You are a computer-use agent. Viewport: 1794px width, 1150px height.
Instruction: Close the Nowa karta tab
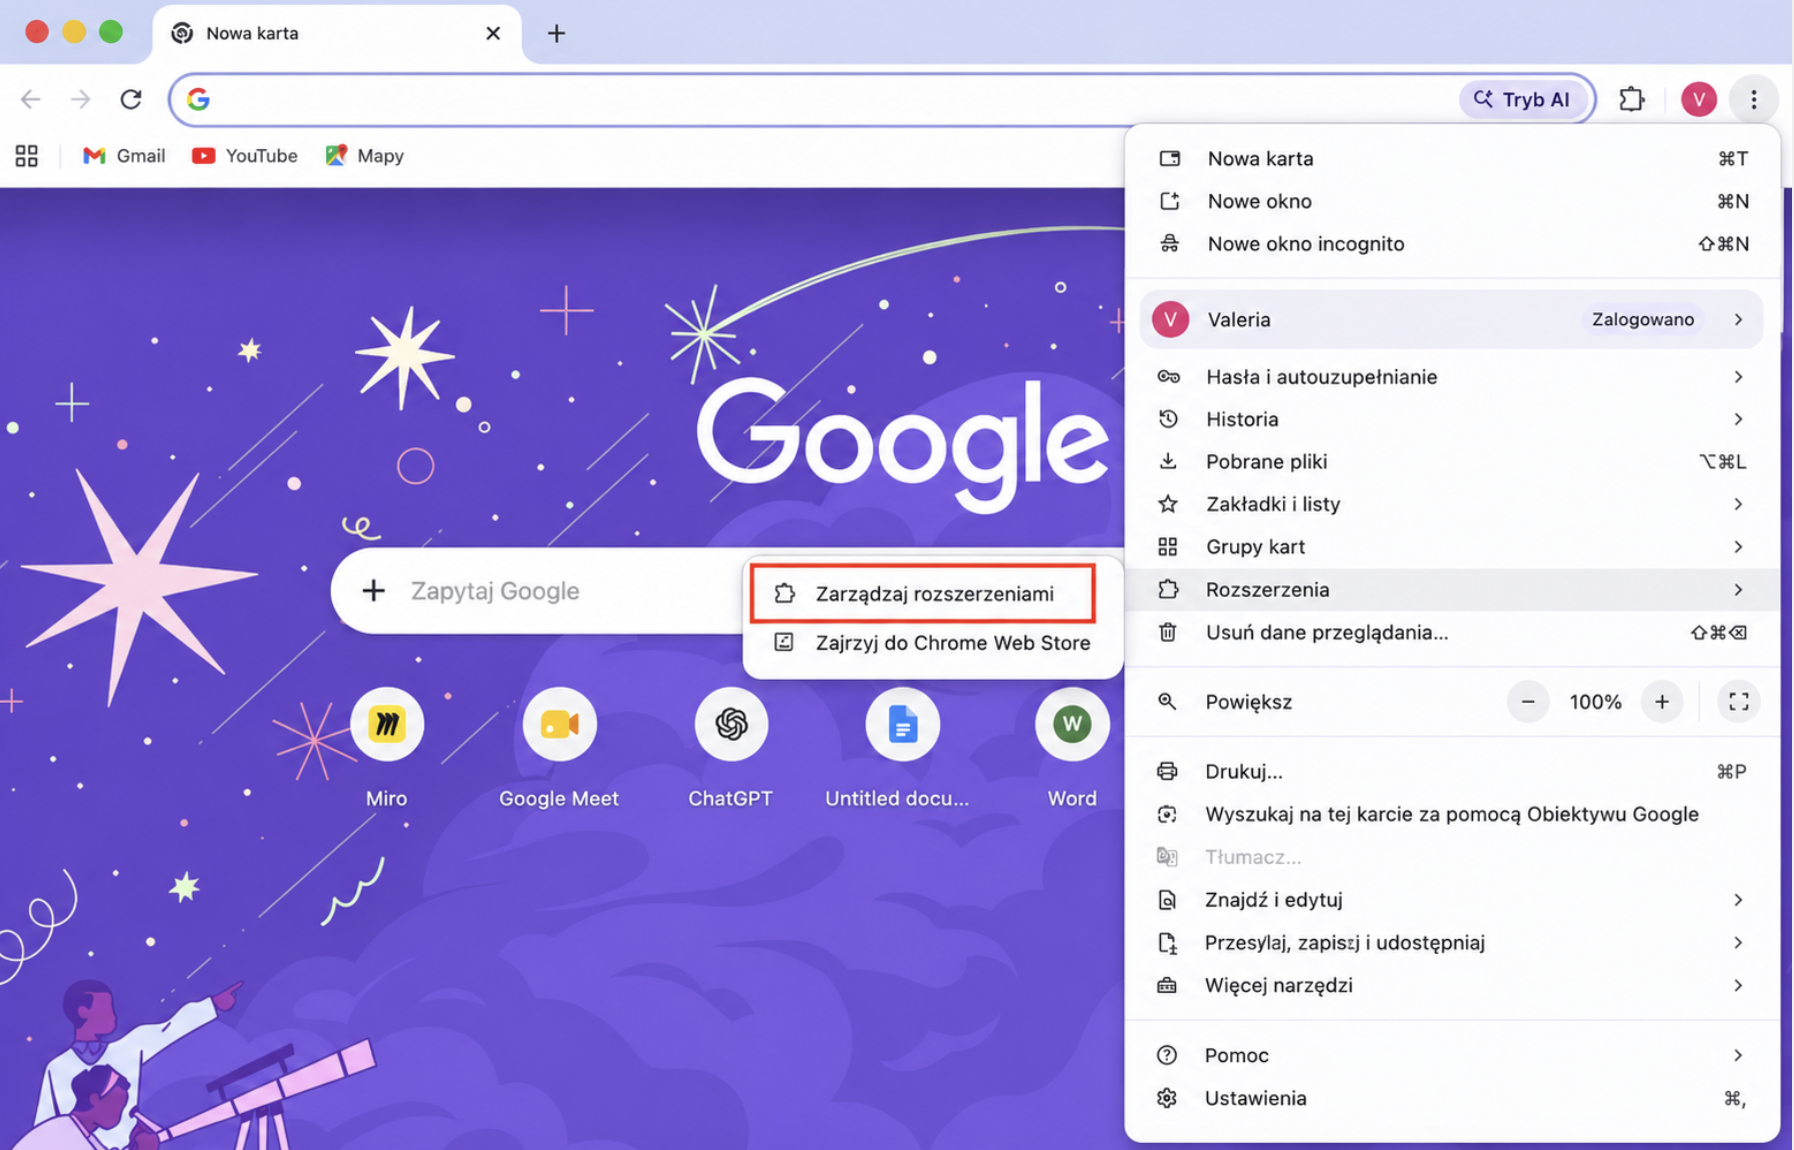(493, 33)
